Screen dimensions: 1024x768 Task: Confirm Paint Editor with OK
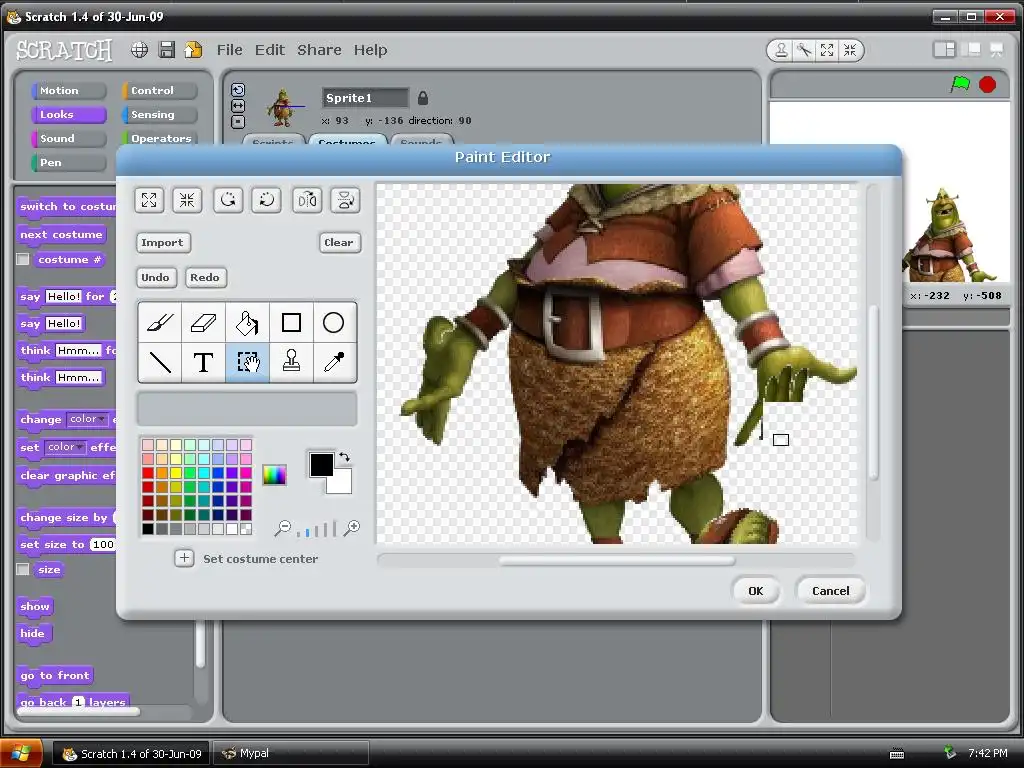pos(756,591)
